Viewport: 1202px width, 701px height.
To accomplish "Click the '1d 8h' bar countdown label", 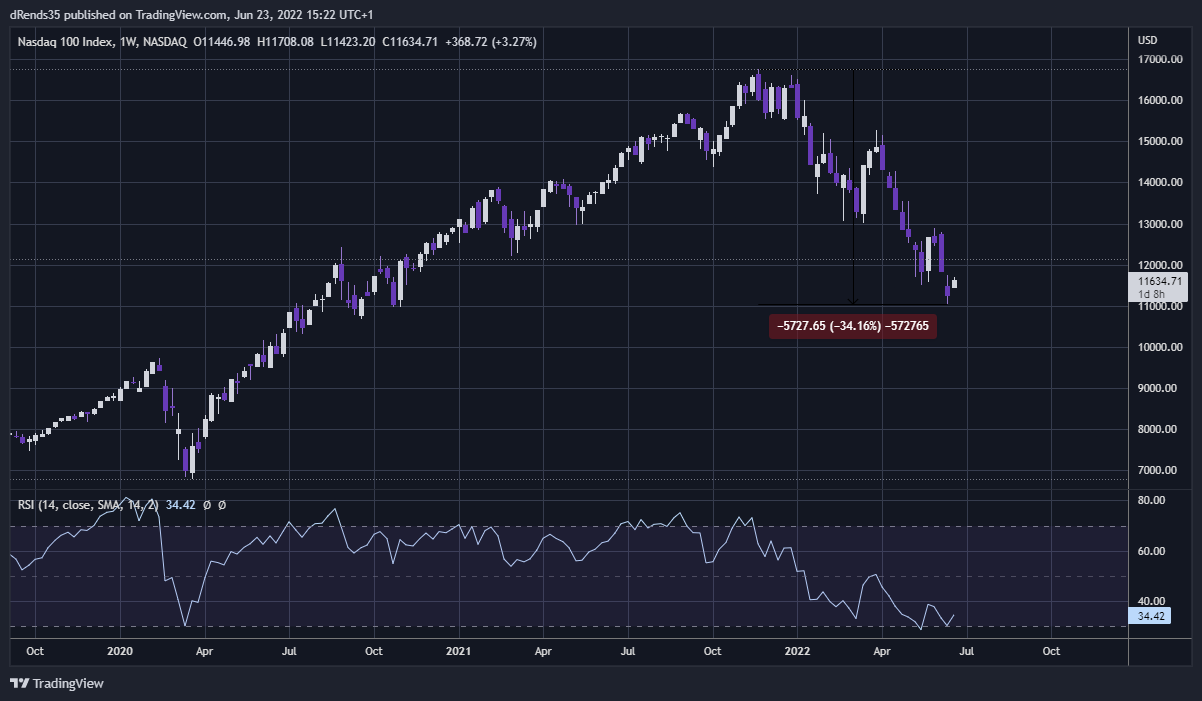I will coord(1152,295).
